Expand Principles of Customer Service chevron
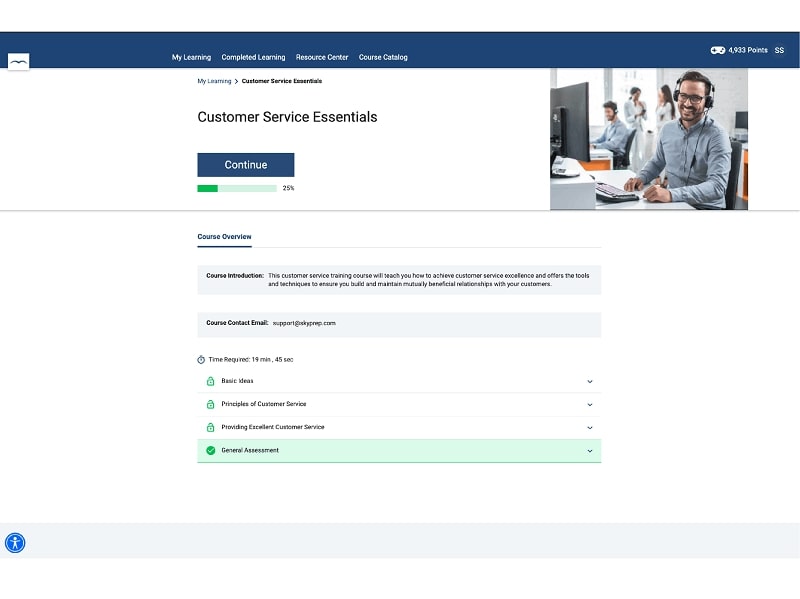Screen dimensions: 800x599 click(x=589, y=404)
